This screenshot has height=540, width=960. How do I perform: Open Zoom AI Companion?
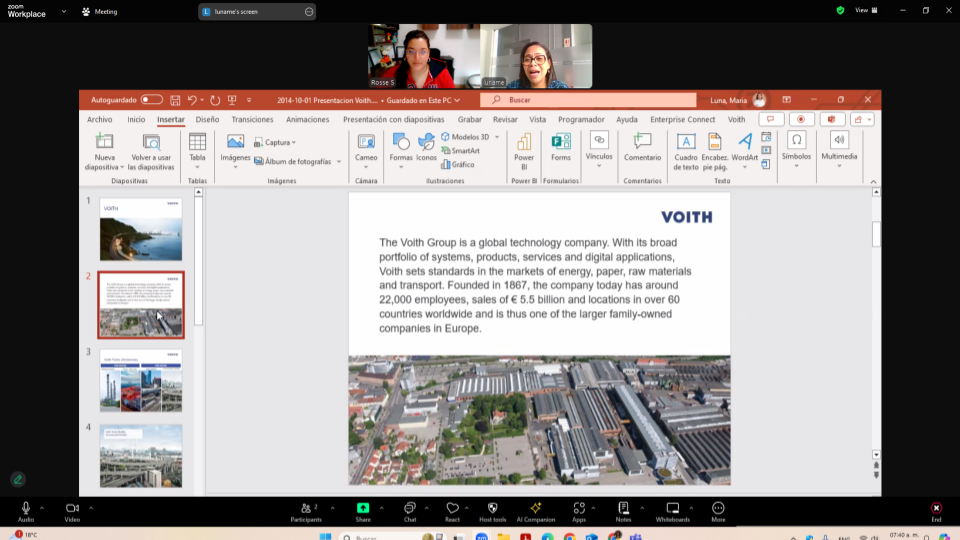tap(536, 512)
